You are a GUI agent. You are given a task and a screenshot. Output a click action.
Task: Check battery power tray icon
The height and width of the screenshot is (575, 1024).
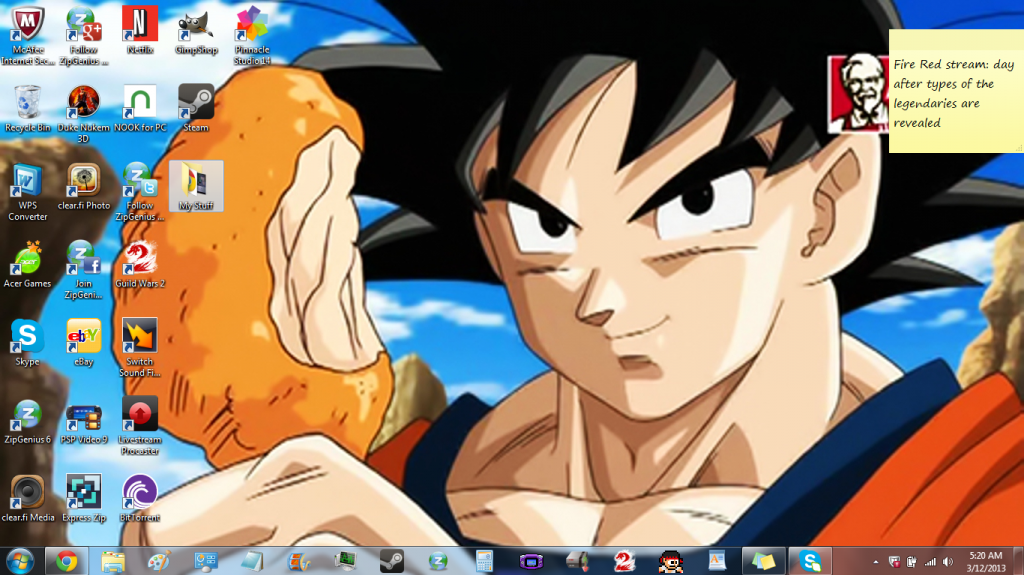[x=912, y=562]
